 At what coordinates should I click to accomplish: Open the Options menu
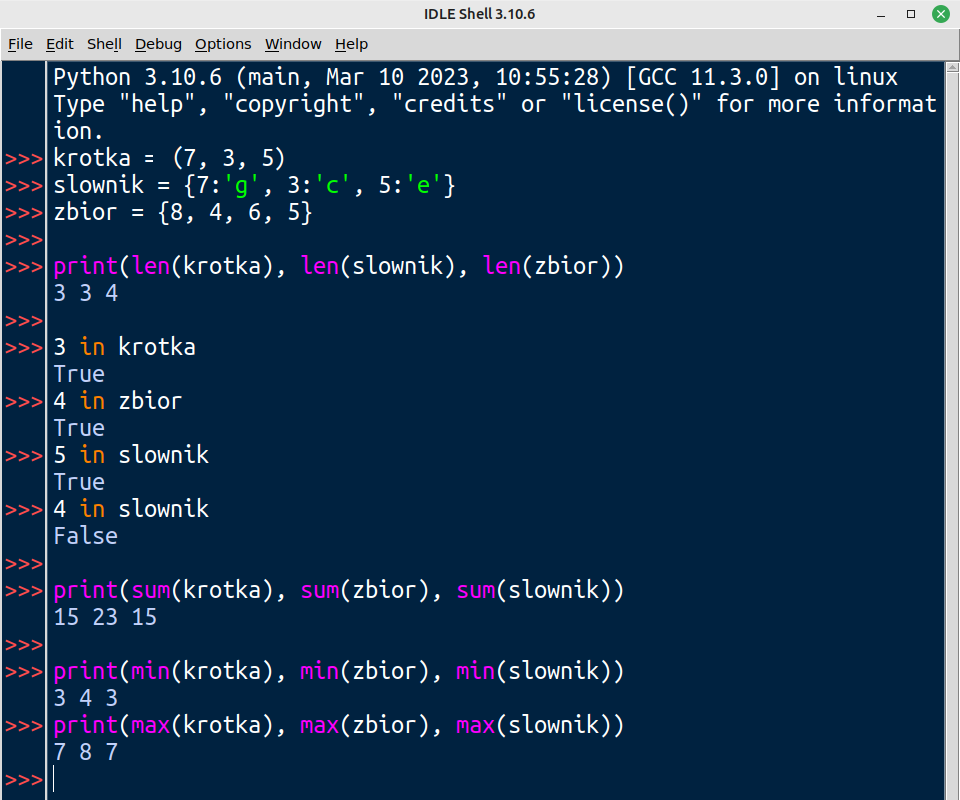coord(223,44)
